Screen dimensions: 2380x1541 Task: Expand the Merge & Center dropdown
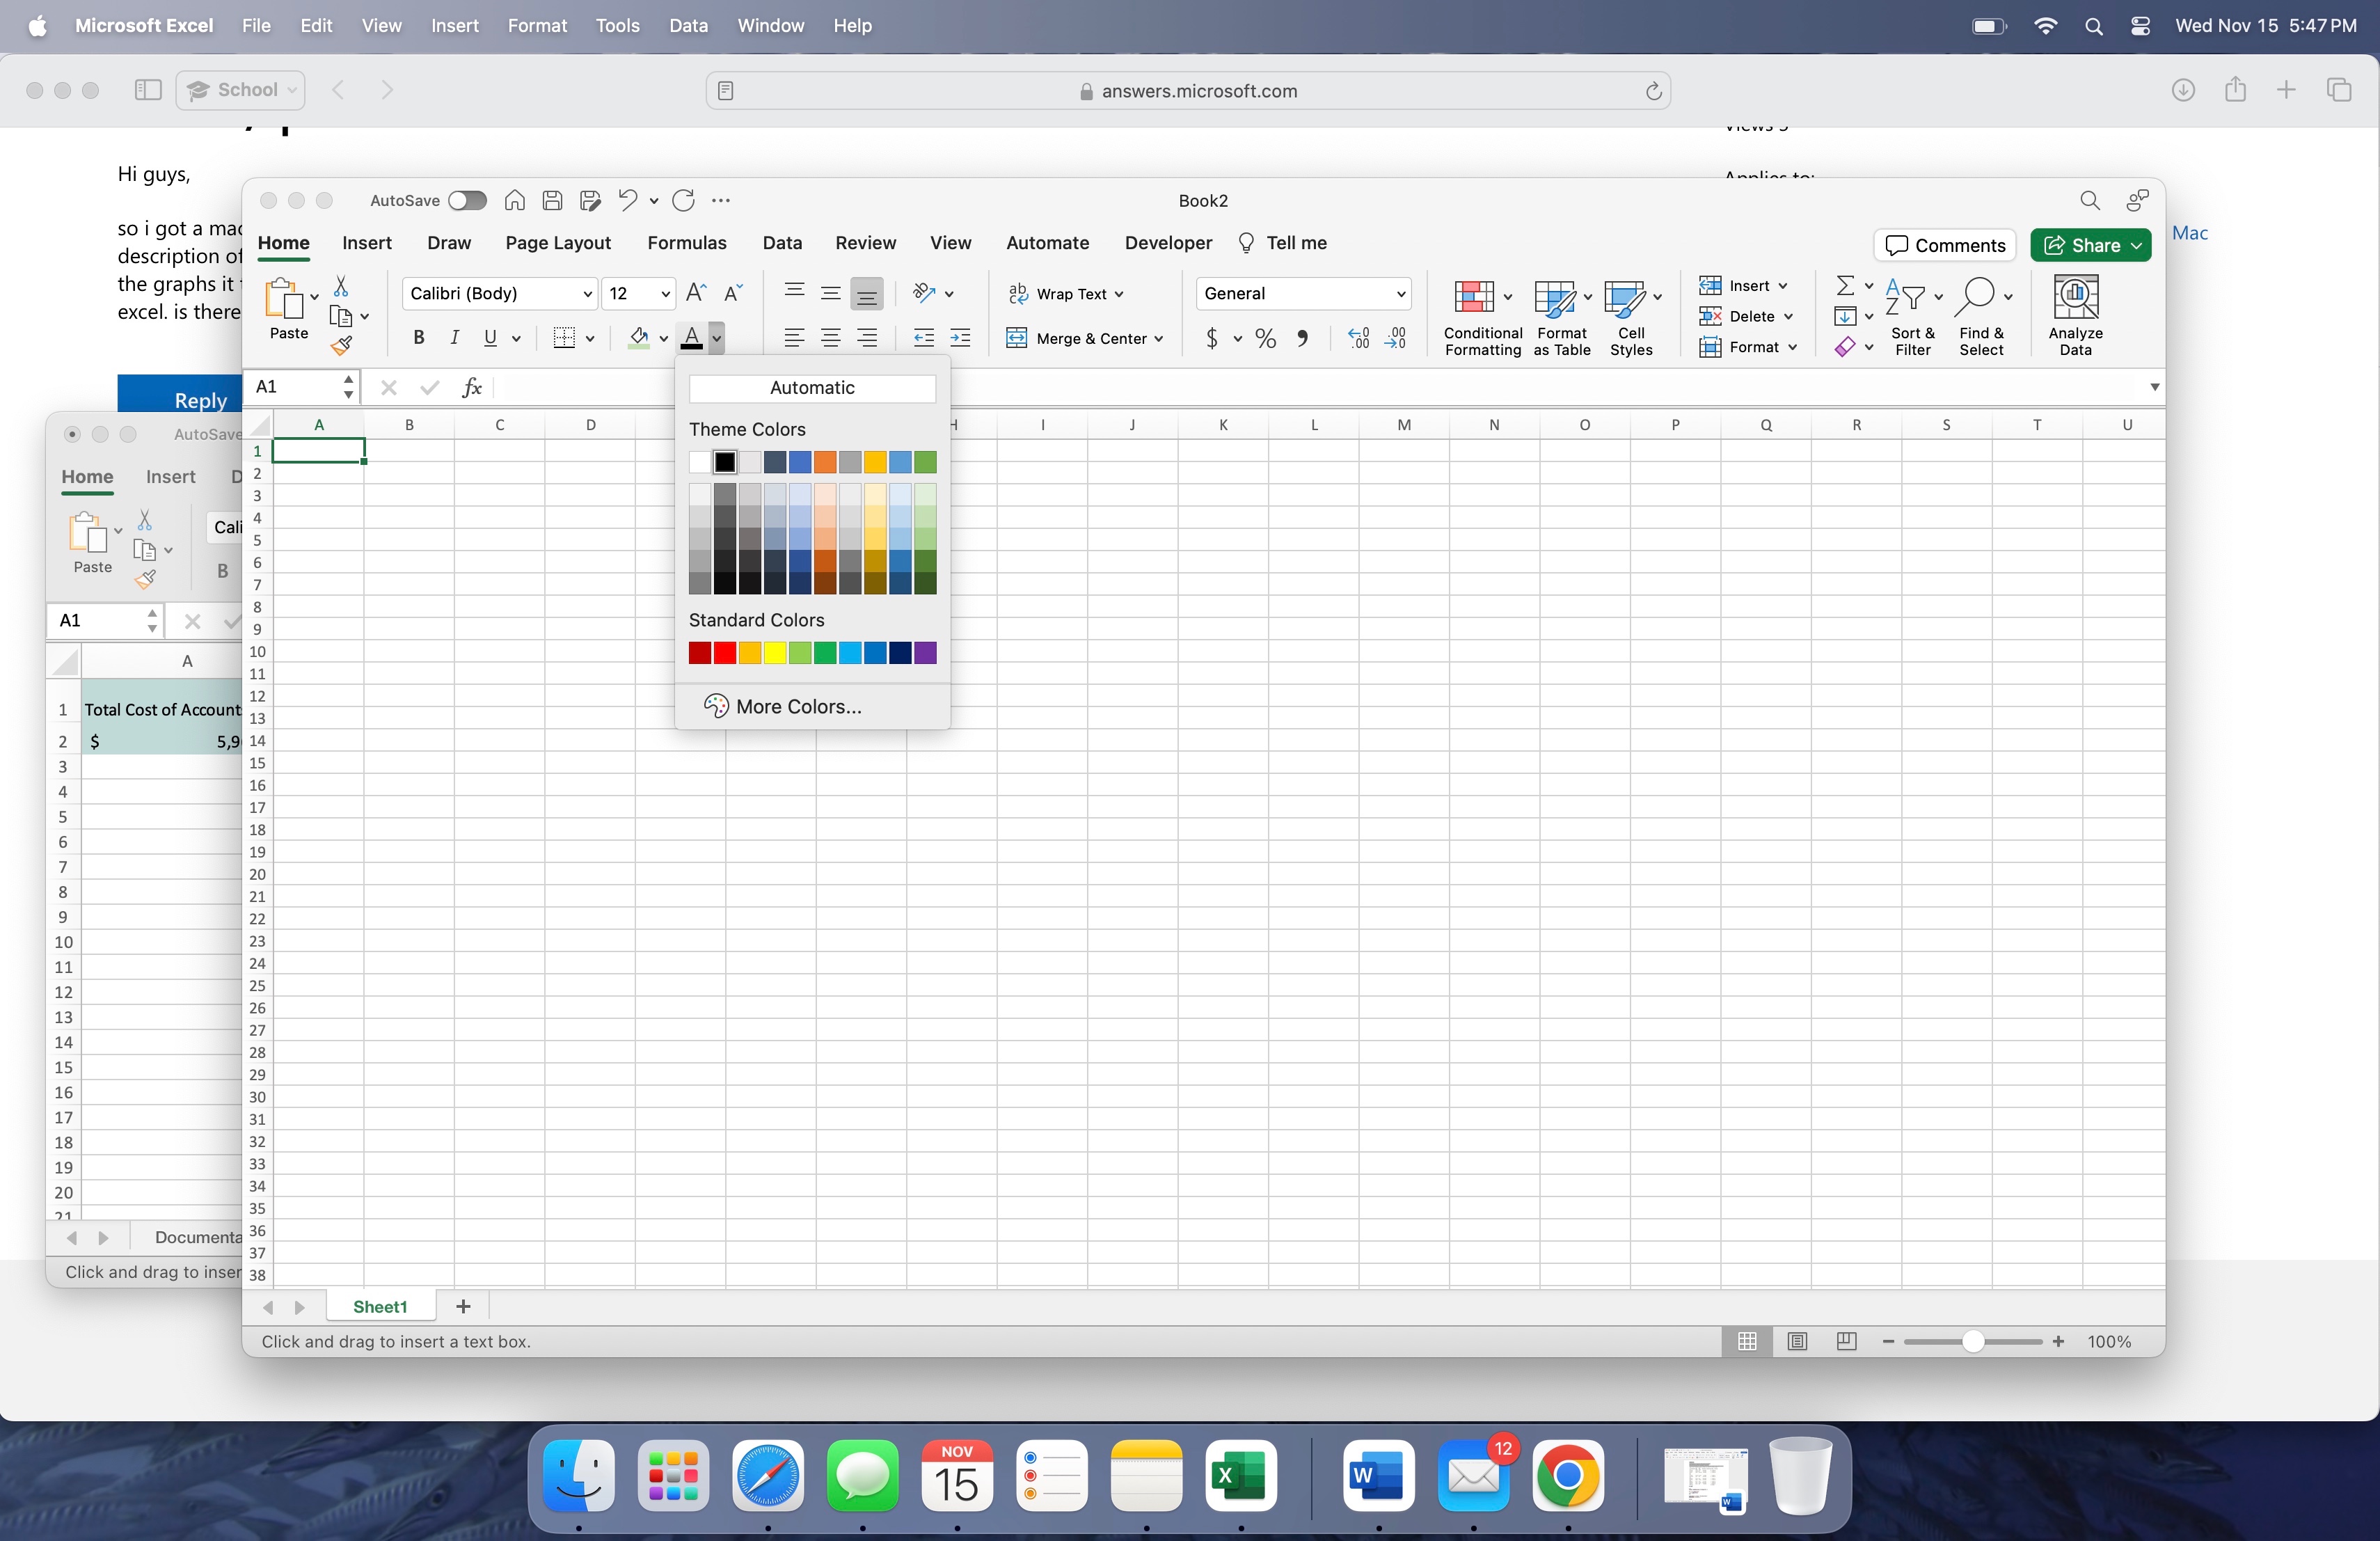pyautogui.click(x=1158, y=338)
